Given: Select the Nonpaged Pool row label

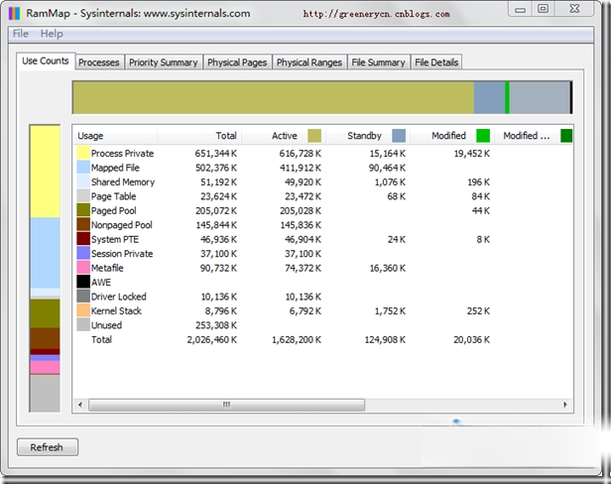Looking at the screenshot, I should pos(122,225).
